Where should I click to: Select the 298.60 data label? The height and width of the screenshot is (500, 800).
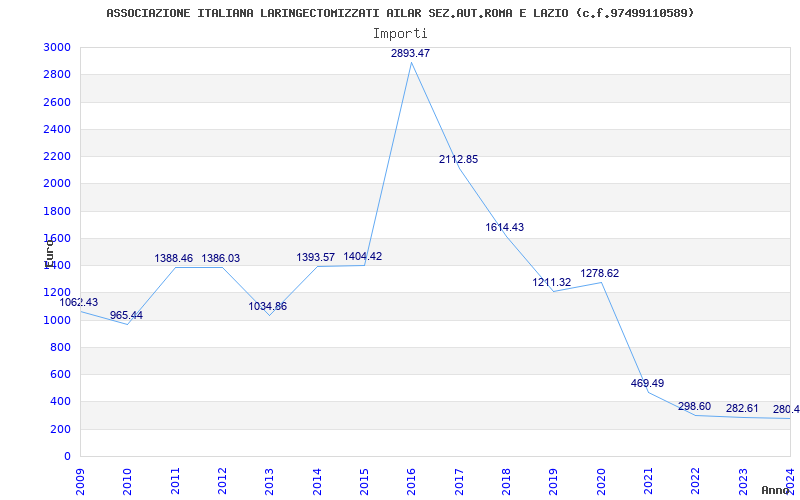click(x=694, y=406)
